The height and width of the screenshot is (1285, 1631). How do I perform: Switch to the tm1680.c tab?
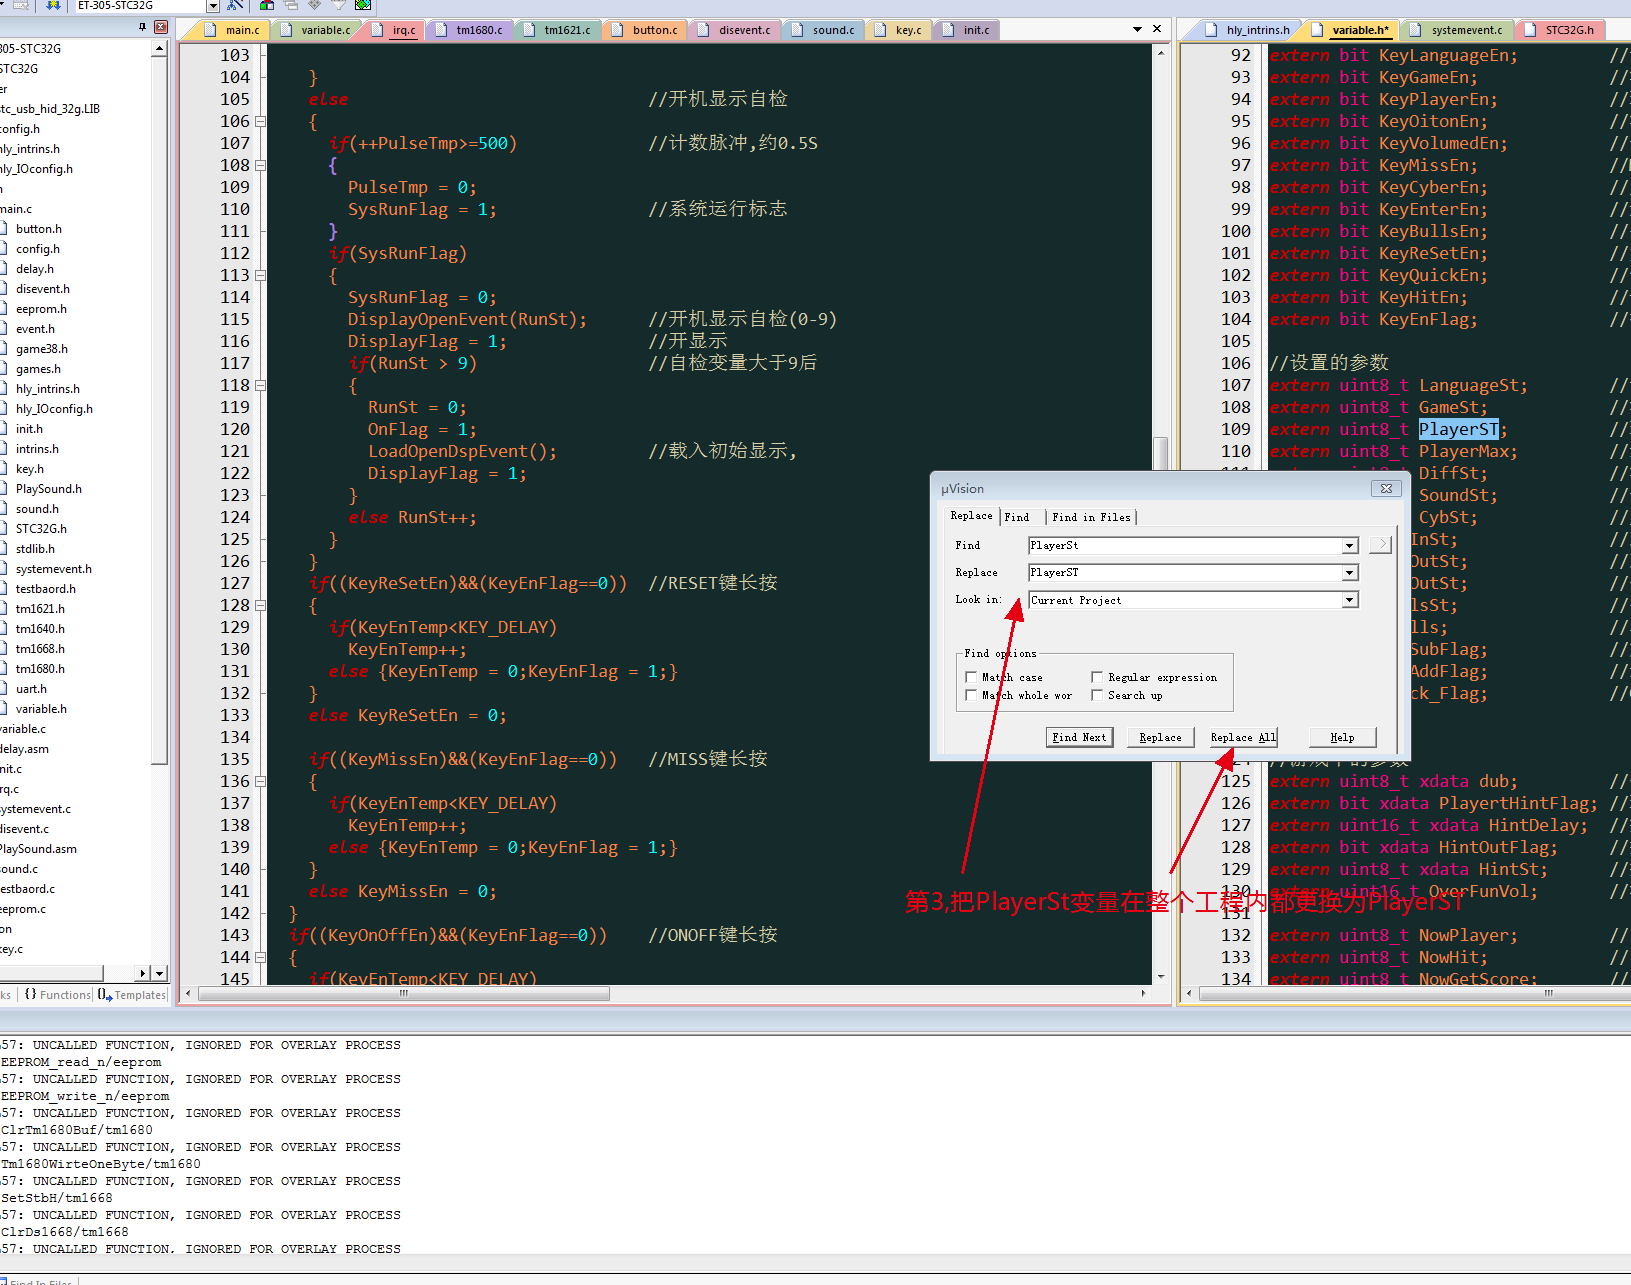(470, 30)
